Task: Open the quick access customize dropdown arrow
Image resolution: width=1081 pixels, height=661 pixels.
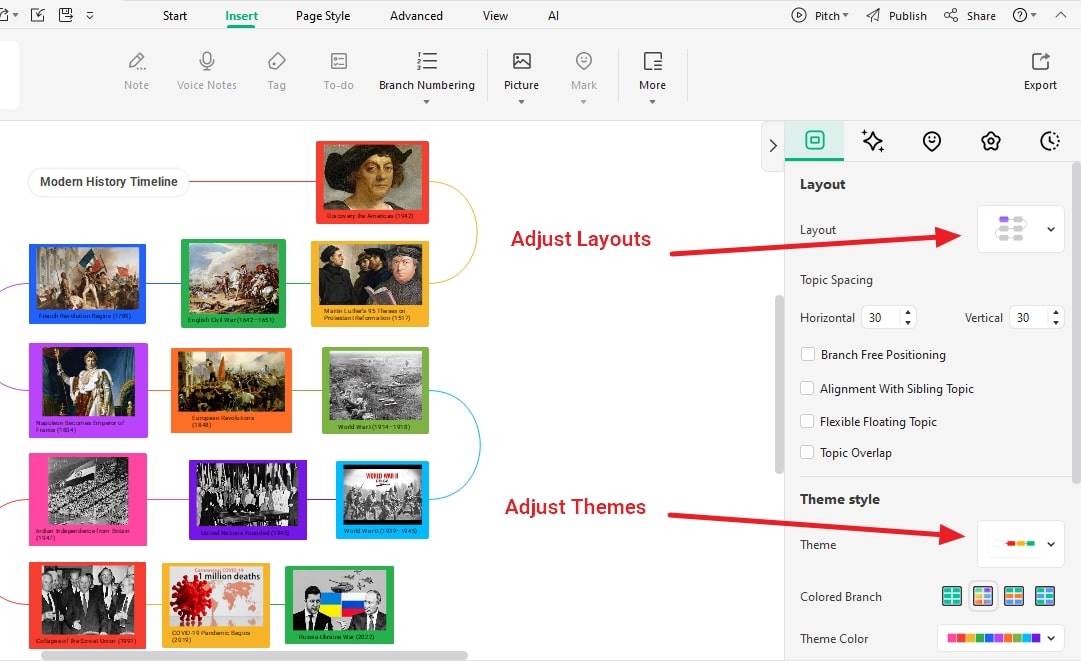Action: coord(90,15)
